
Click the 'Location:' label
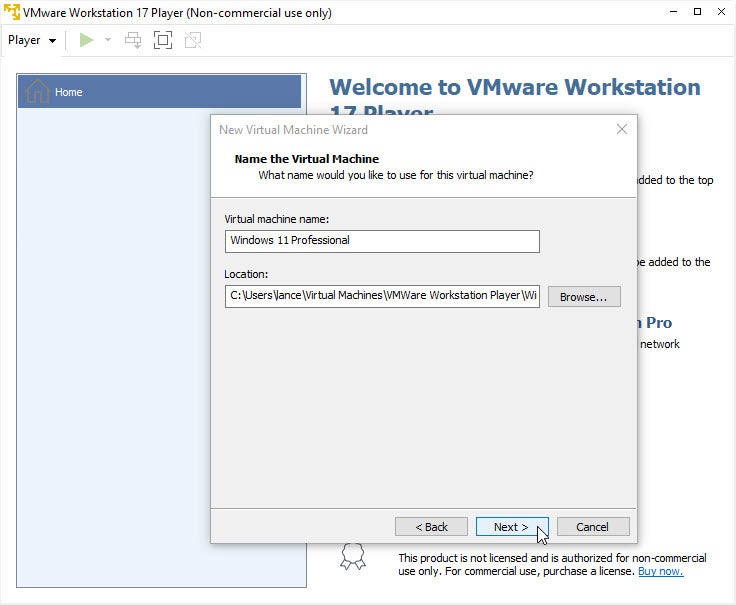(x=246, y=274)
